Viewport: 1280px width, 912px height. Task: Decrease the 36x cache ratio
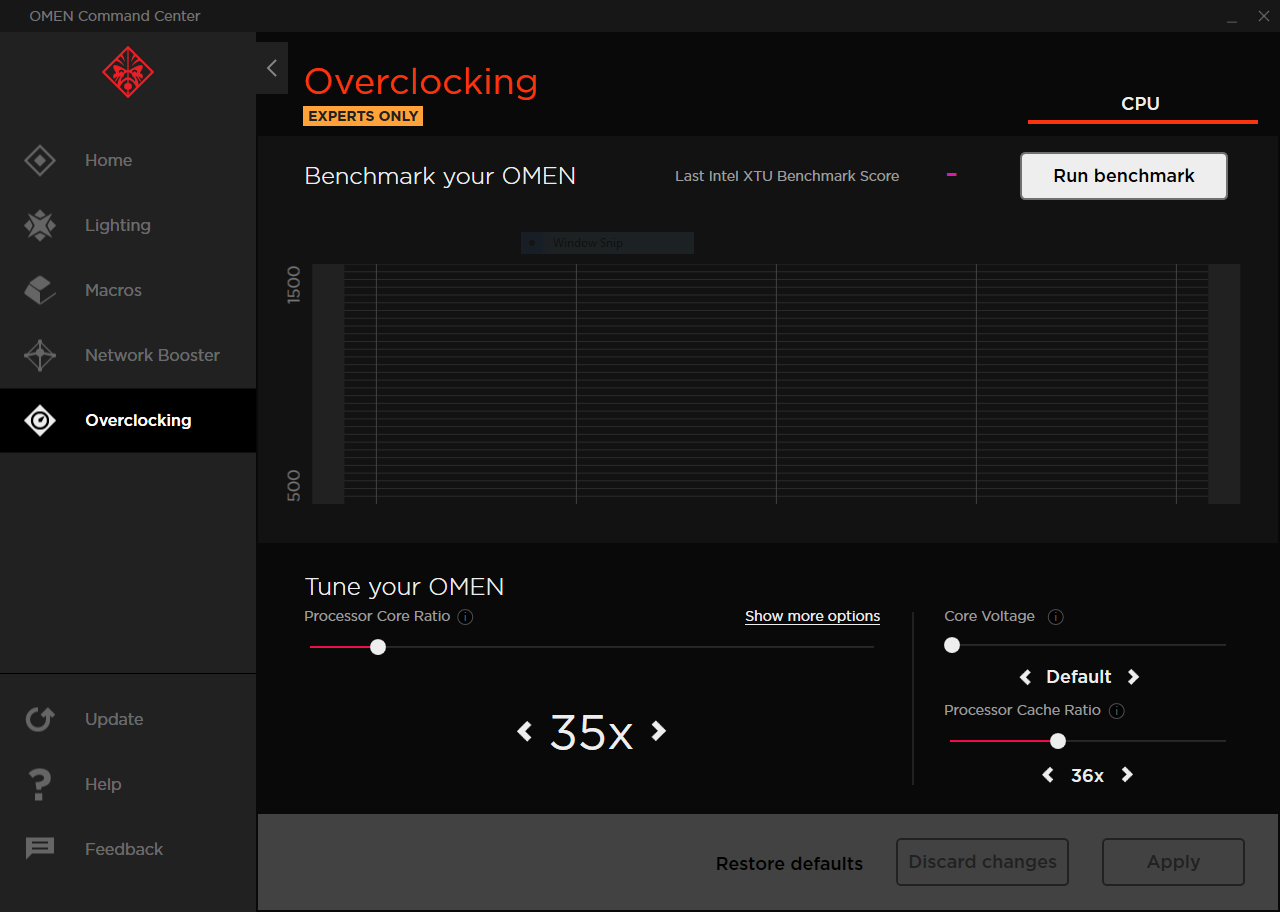coord(1048,775)
